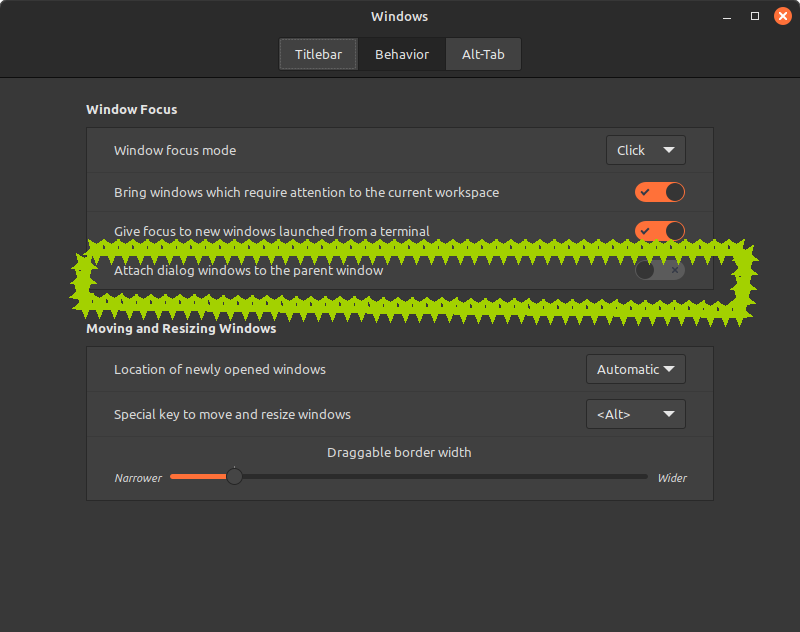The width and height of the screenshot is (800, 632).
Task: Open the Window focus mode dropdown
Action: [645, 150]
